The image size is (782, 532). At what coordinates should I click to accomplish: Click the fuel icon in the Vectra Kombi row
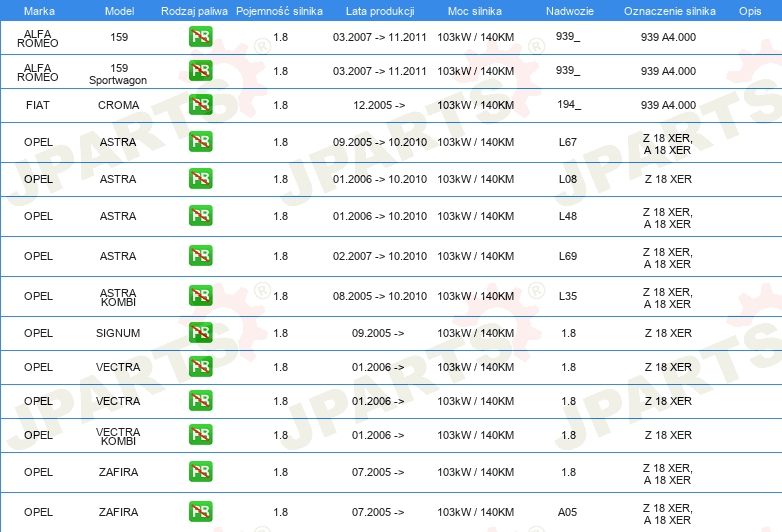[200, 434]
